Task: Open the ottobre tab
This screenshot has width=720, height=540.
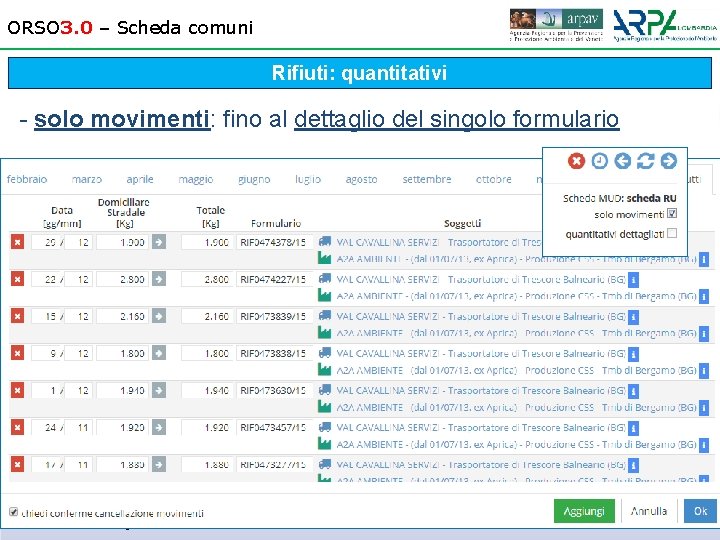Action: click(494, 179)
